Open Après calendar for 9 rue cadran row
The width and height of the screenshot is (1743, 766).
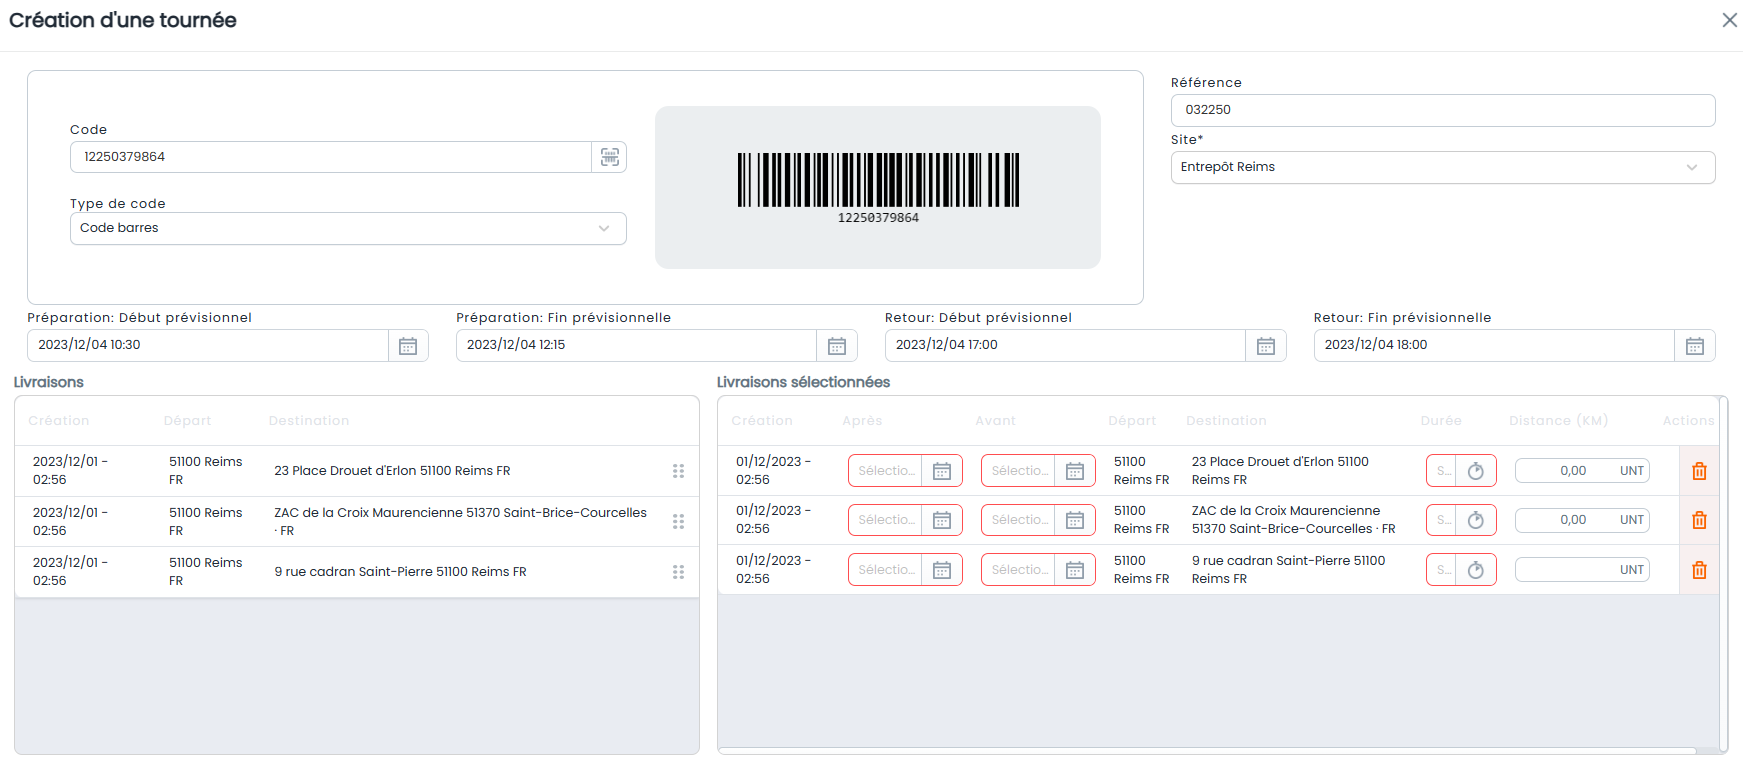click(942, 570)
